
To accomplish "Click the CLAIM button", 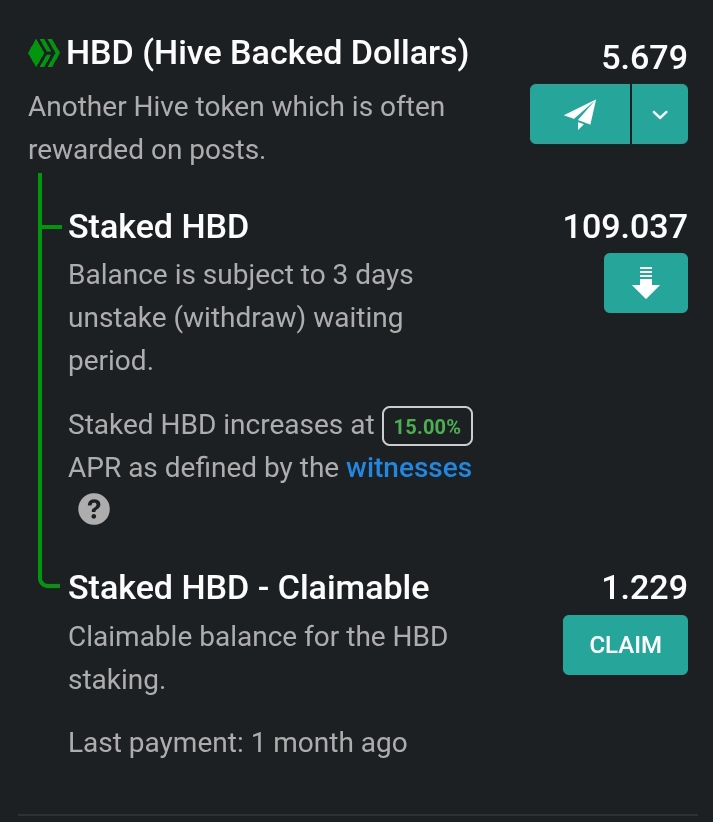I will (625, 645).
